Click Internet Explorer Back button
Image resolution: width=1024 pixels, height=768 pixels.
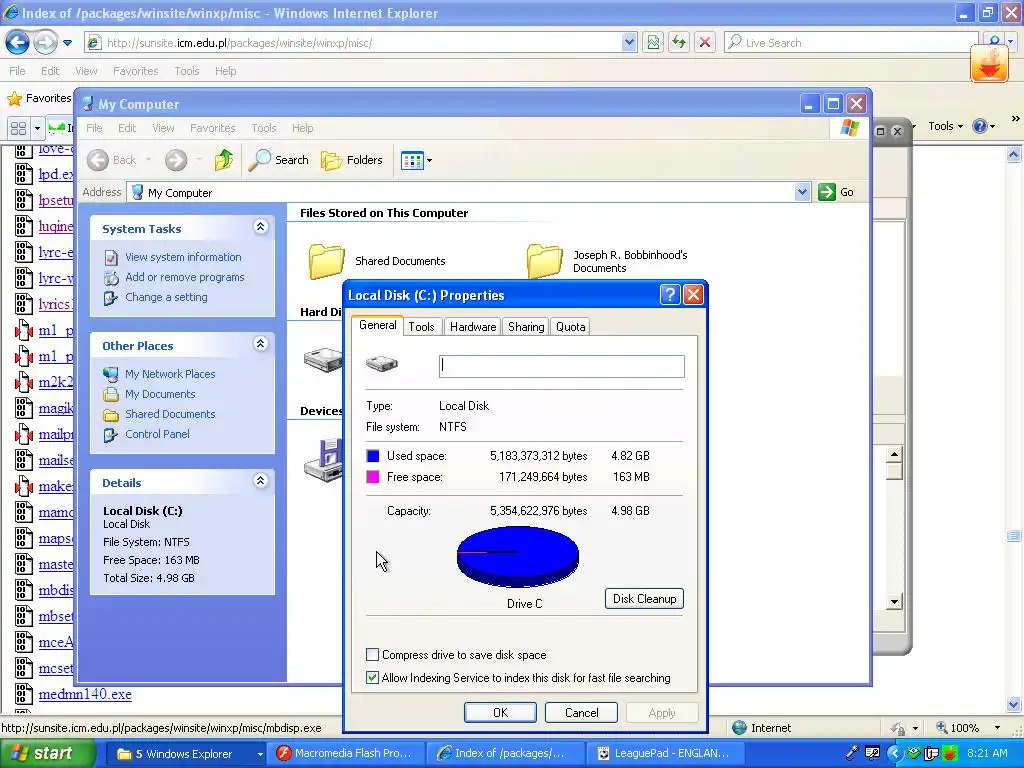coord(18,43)
